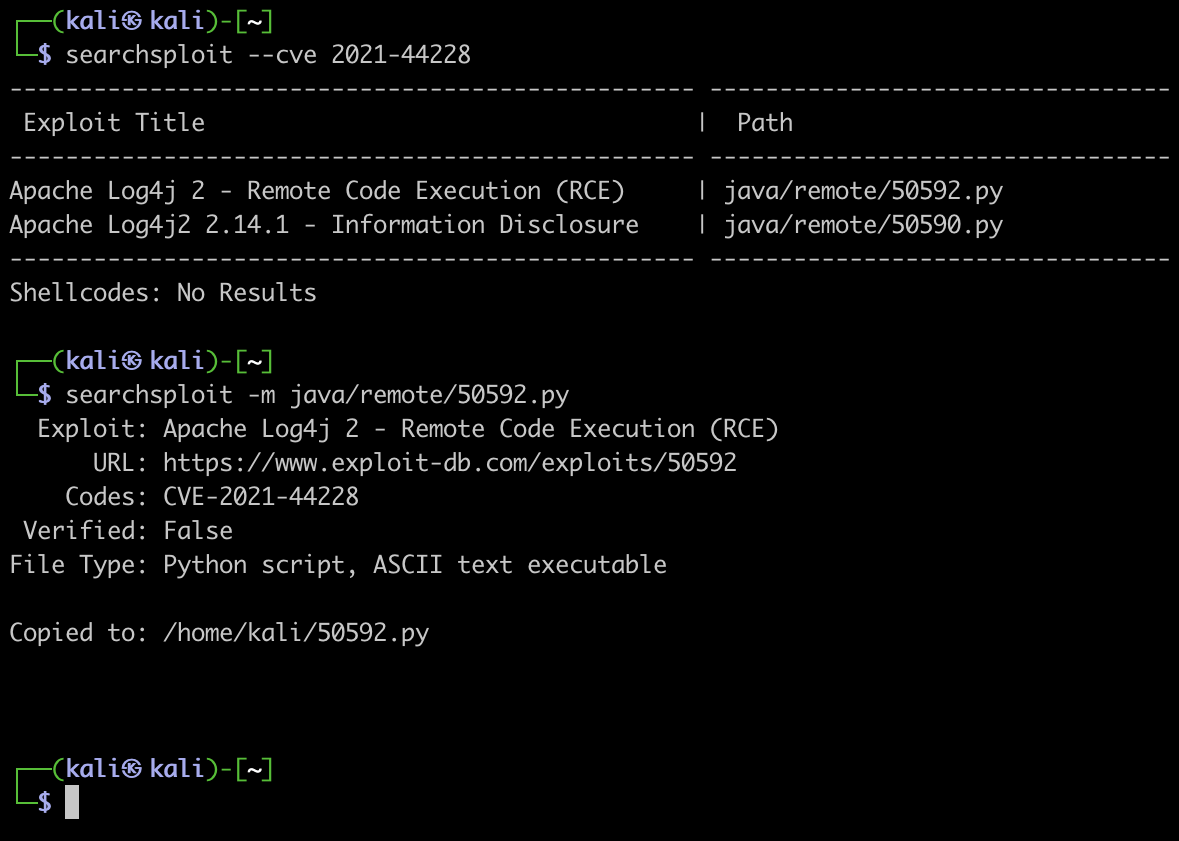
Task: Click the cursor block at the empty prompt
Action: [72, 802]
